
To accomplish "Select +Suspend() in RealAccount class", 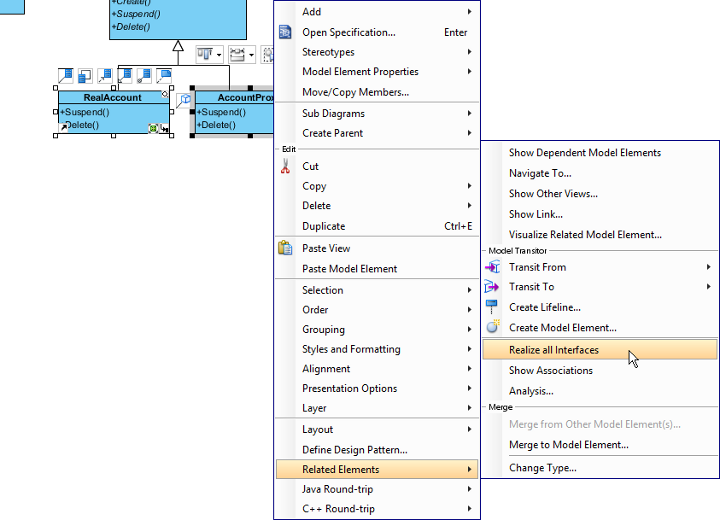I will (84, 112).
